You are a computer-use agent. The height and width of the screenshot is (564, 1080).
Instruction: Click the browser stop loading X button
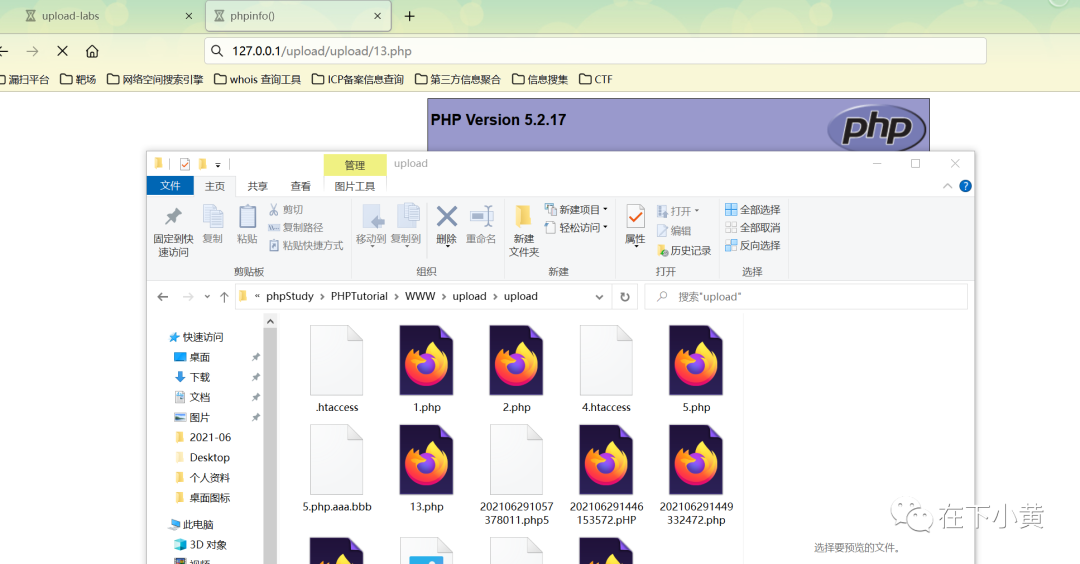(x=62, y=51)
